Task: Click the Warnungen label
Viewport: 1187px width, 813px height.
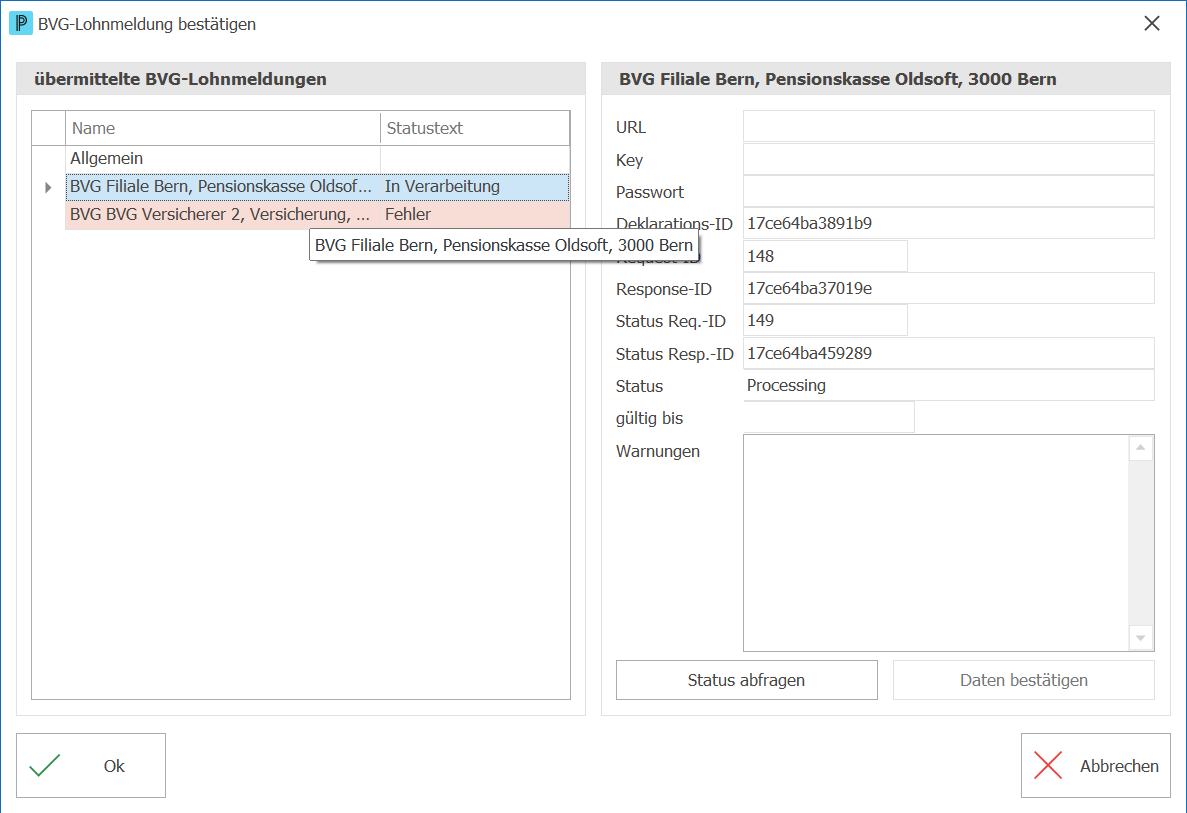Action: (658, 451)
